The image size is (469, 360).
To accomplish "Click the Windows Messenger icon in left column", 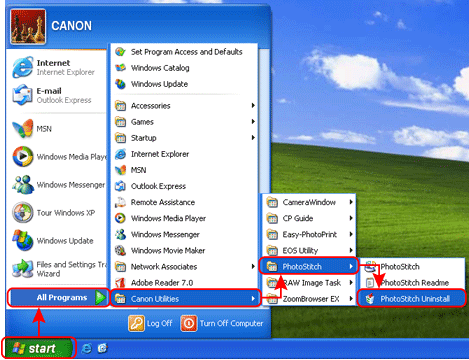I will tap(22, 184).
